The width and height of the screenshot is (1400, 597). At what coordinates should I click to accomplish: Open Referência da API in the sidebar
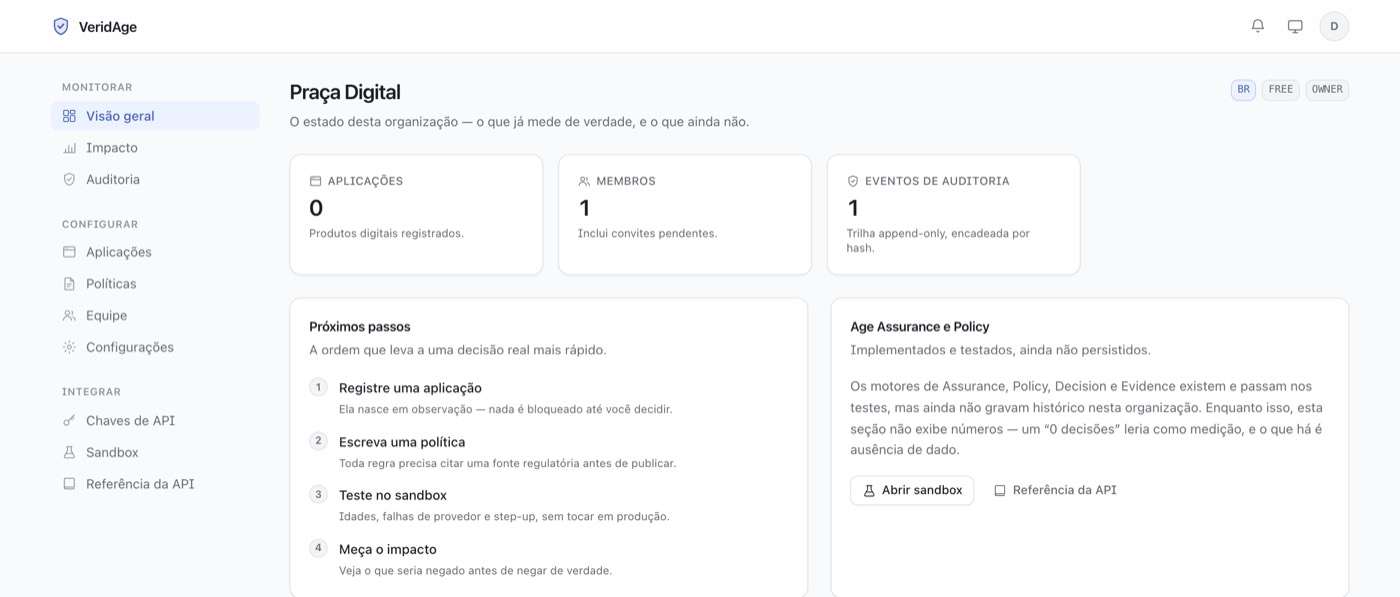point(155,484)
